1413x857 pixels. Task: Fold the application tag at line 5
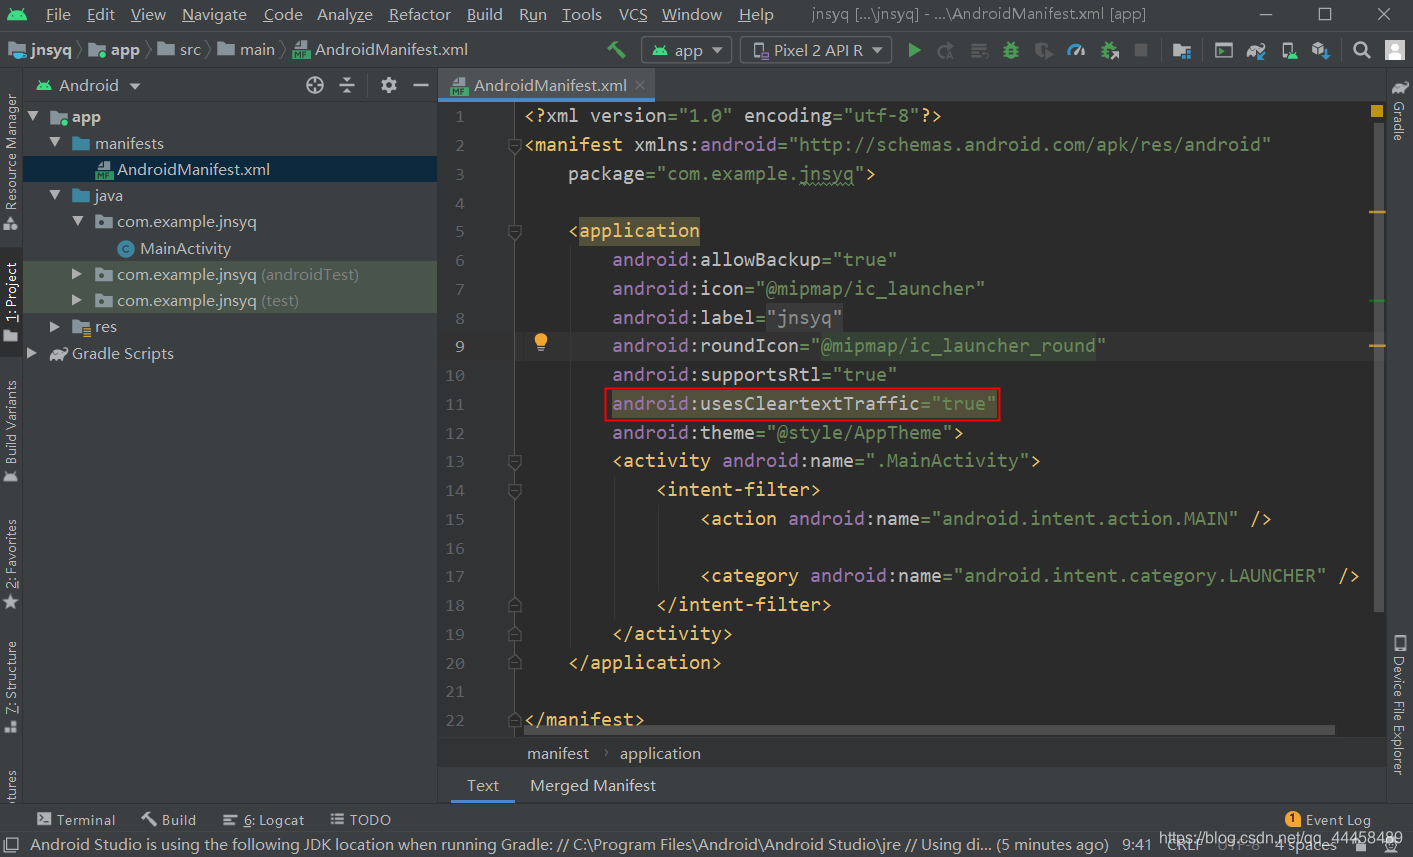click(515, 231)
